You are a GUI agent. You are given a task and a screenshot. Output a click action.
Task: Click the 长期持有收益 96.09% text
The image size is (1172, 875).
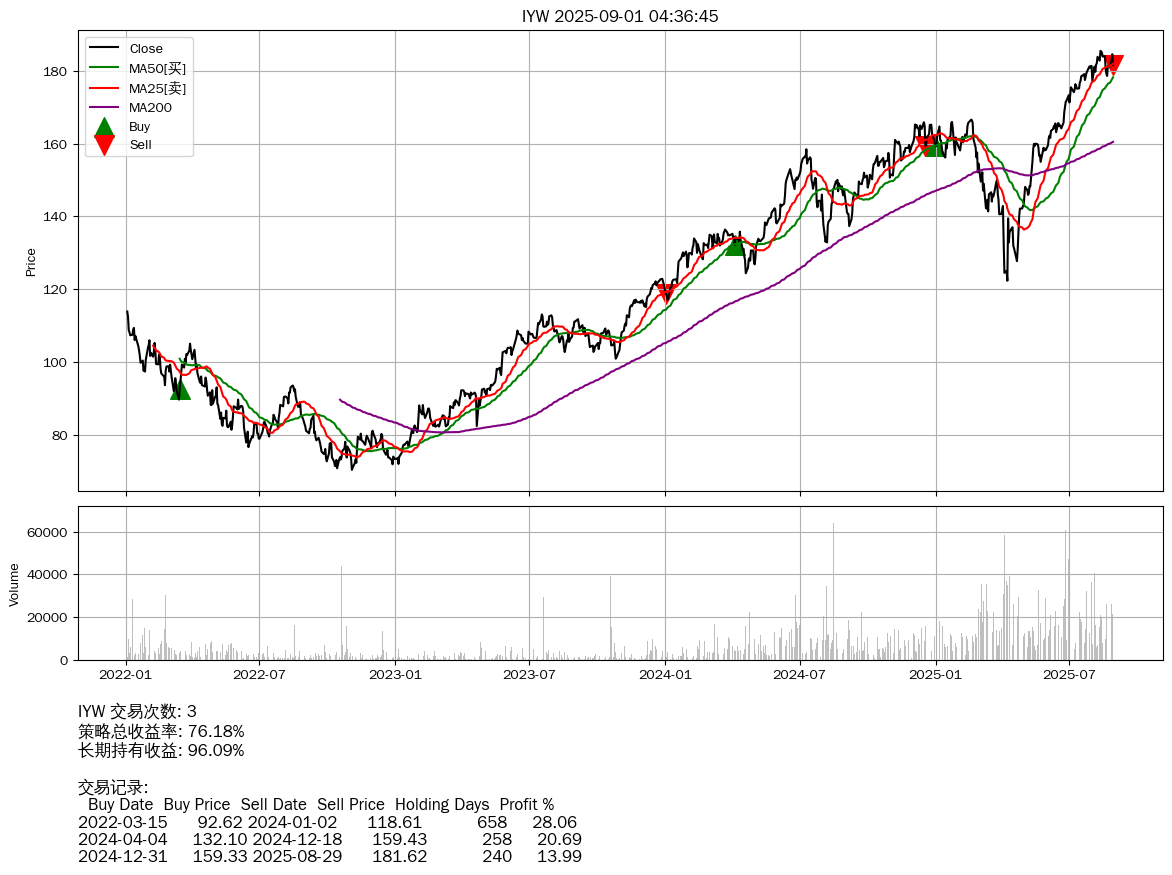tap(161, 750)
